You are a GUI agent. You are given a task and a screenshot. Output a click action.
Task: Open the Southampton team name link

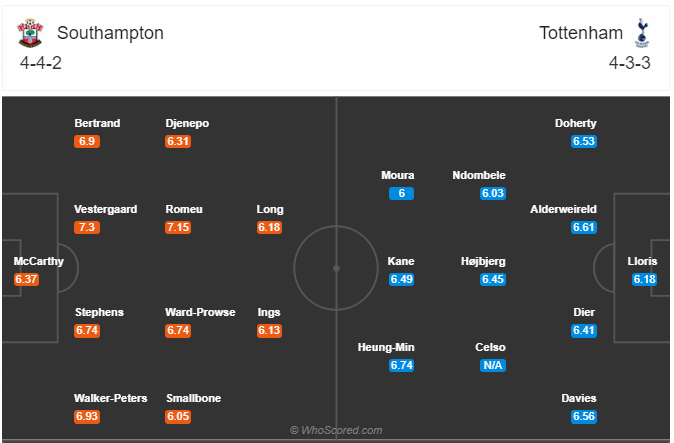pos(110,33)
